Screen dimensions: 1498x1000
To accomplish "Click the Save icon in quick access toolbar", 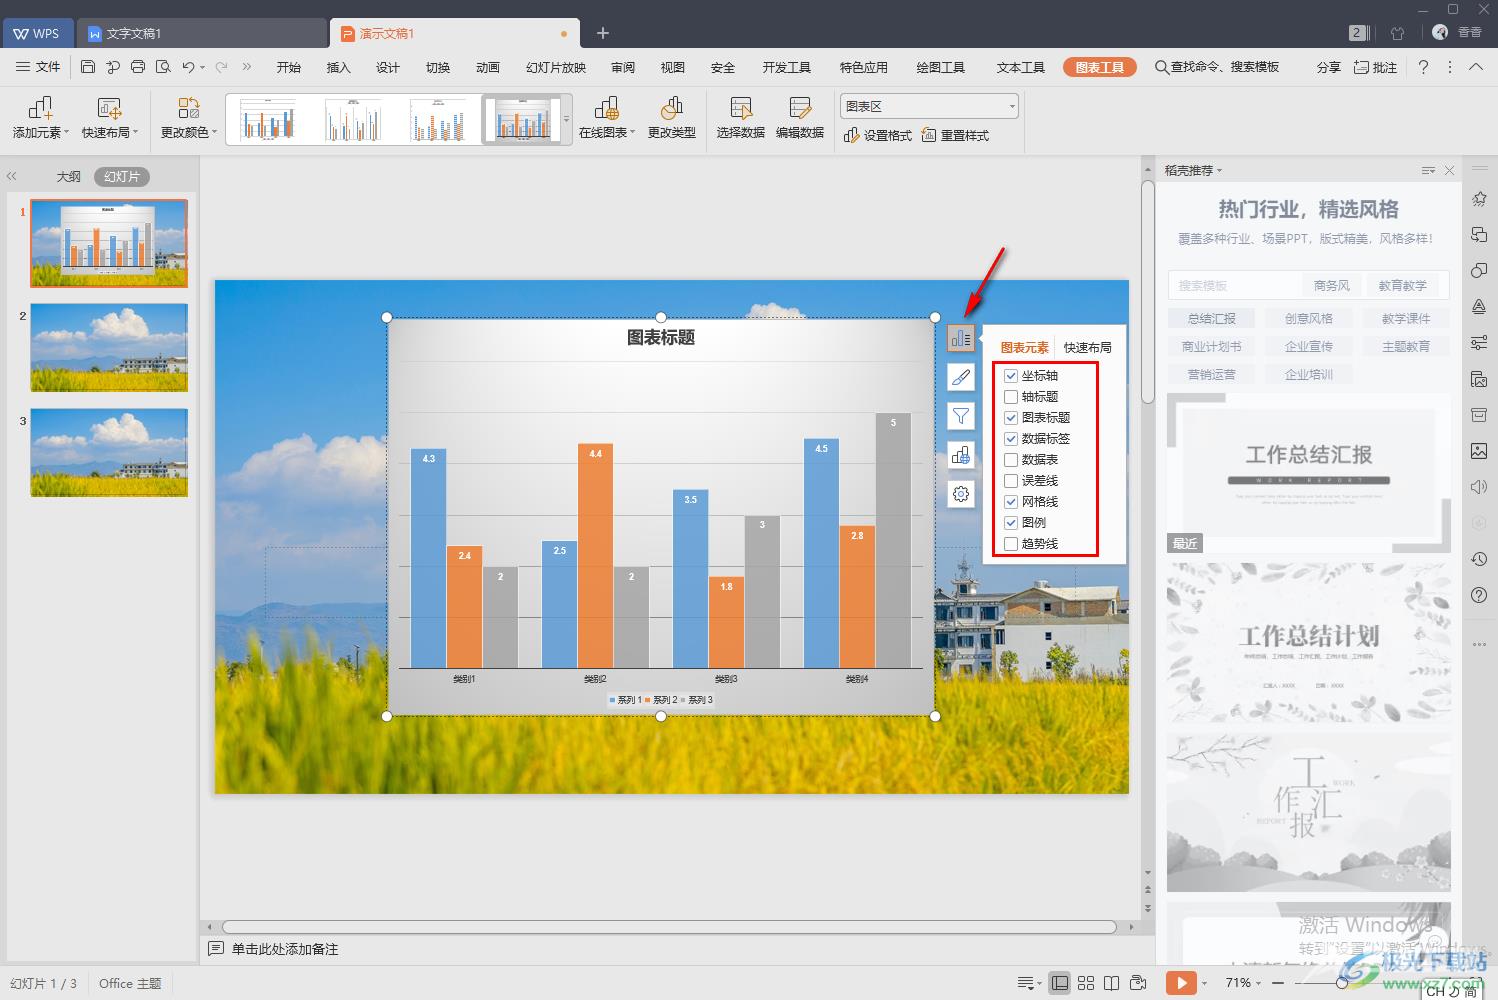I will tap(88, 67).
